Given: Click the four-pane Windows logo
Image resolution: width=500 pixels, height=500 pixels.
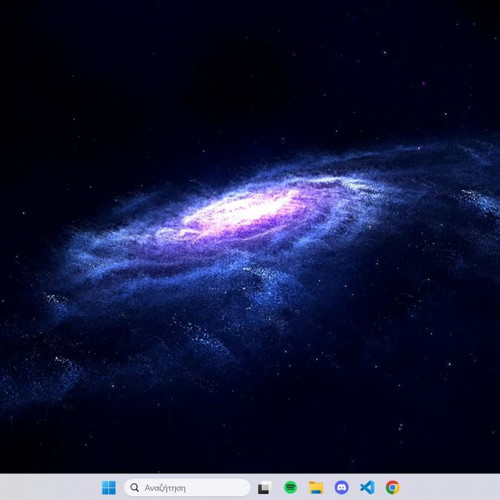Looking at the screenshot, I should 109,488.
